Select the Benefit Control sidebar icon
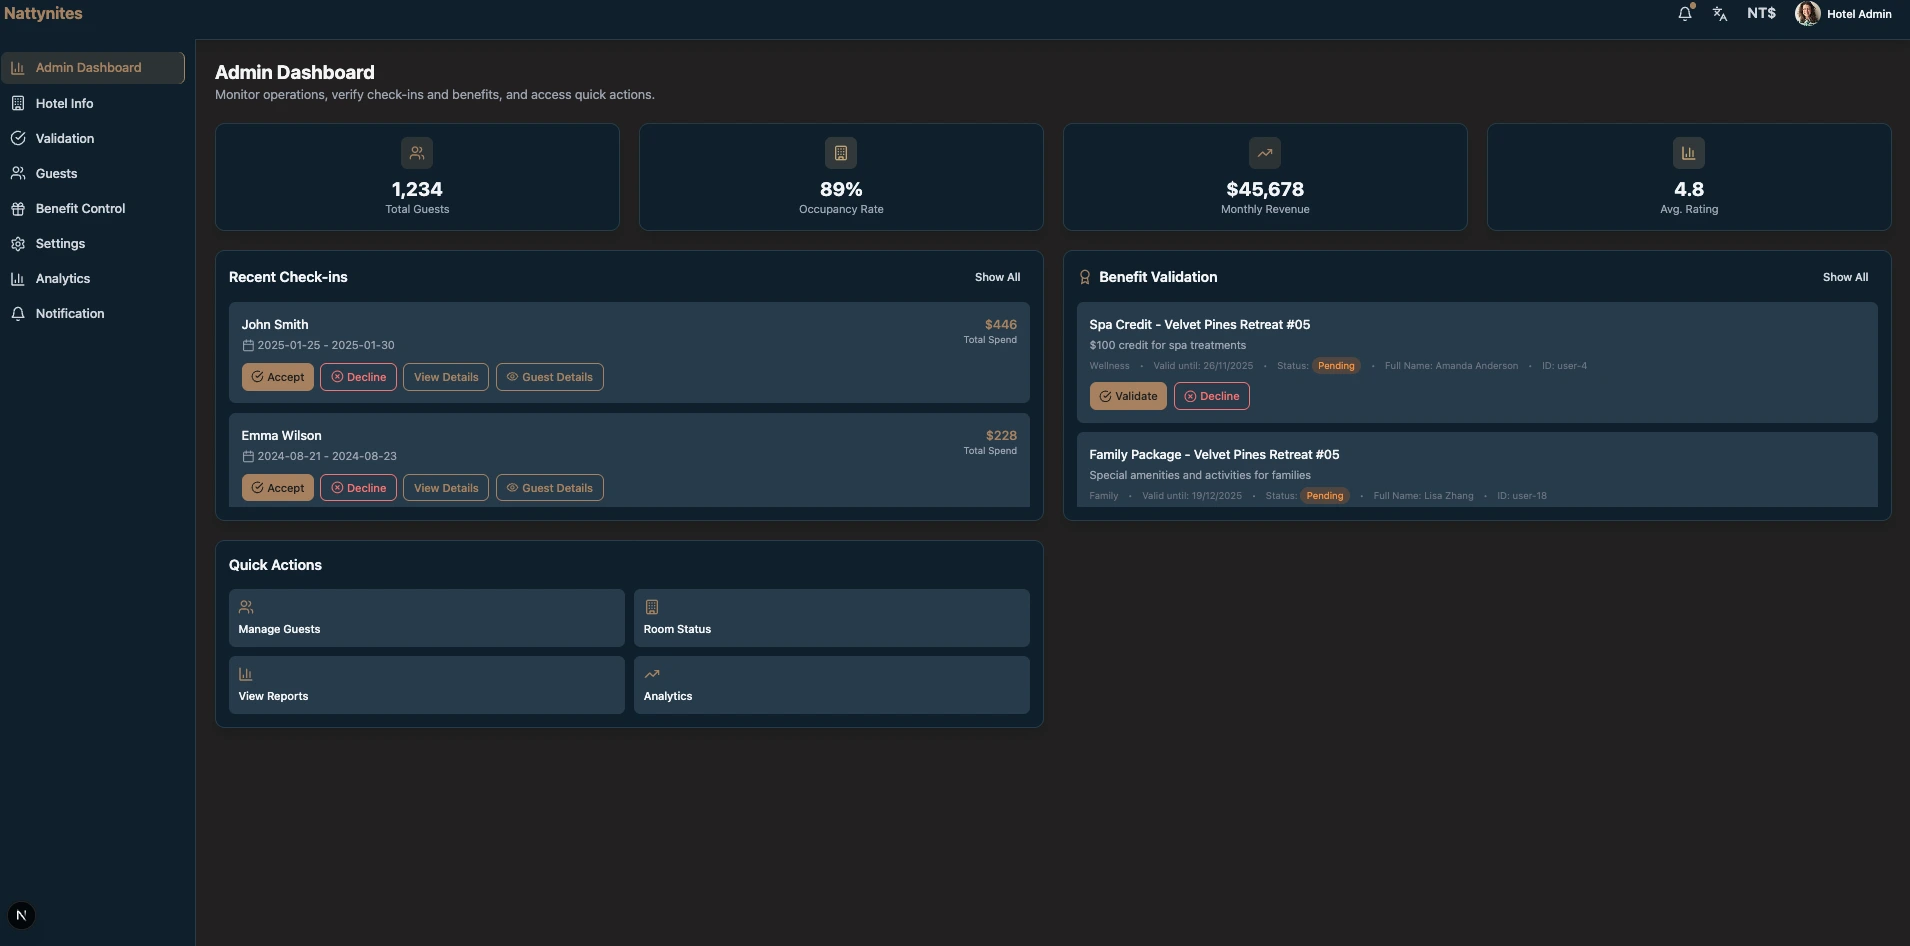 (19, 208)
